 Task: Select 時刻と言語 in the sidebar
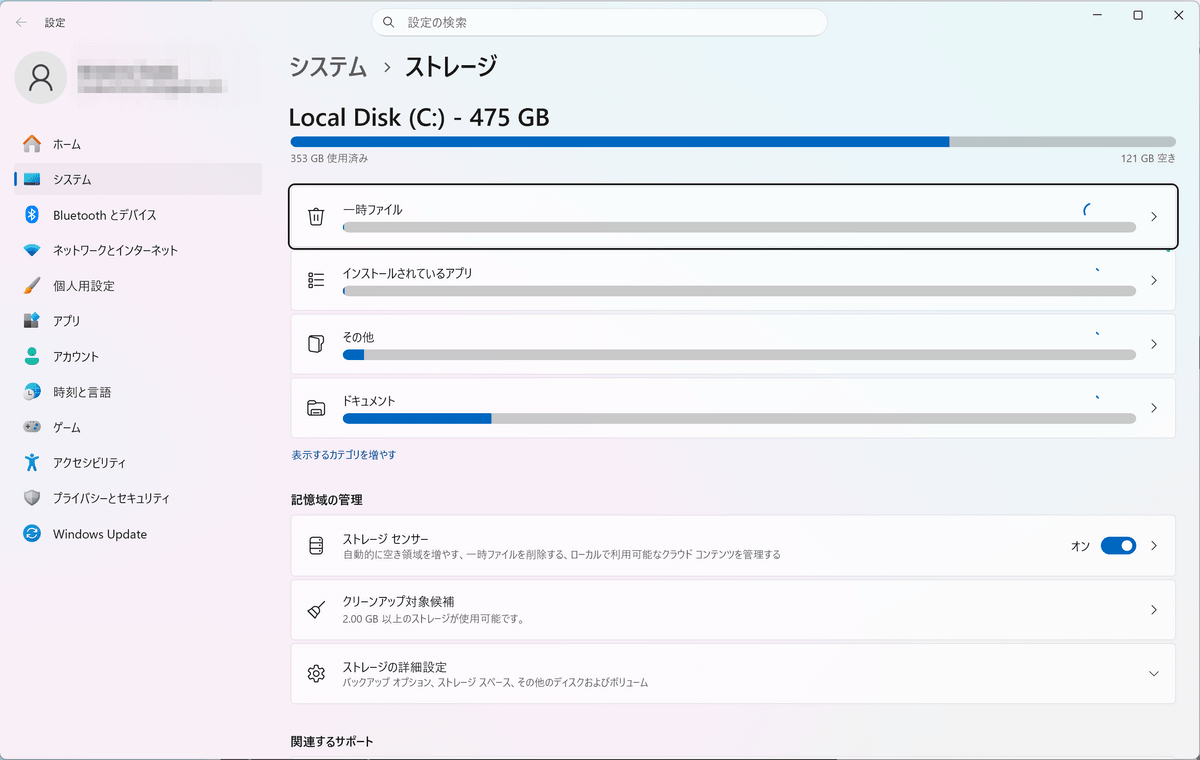click(x=82, y=392)
